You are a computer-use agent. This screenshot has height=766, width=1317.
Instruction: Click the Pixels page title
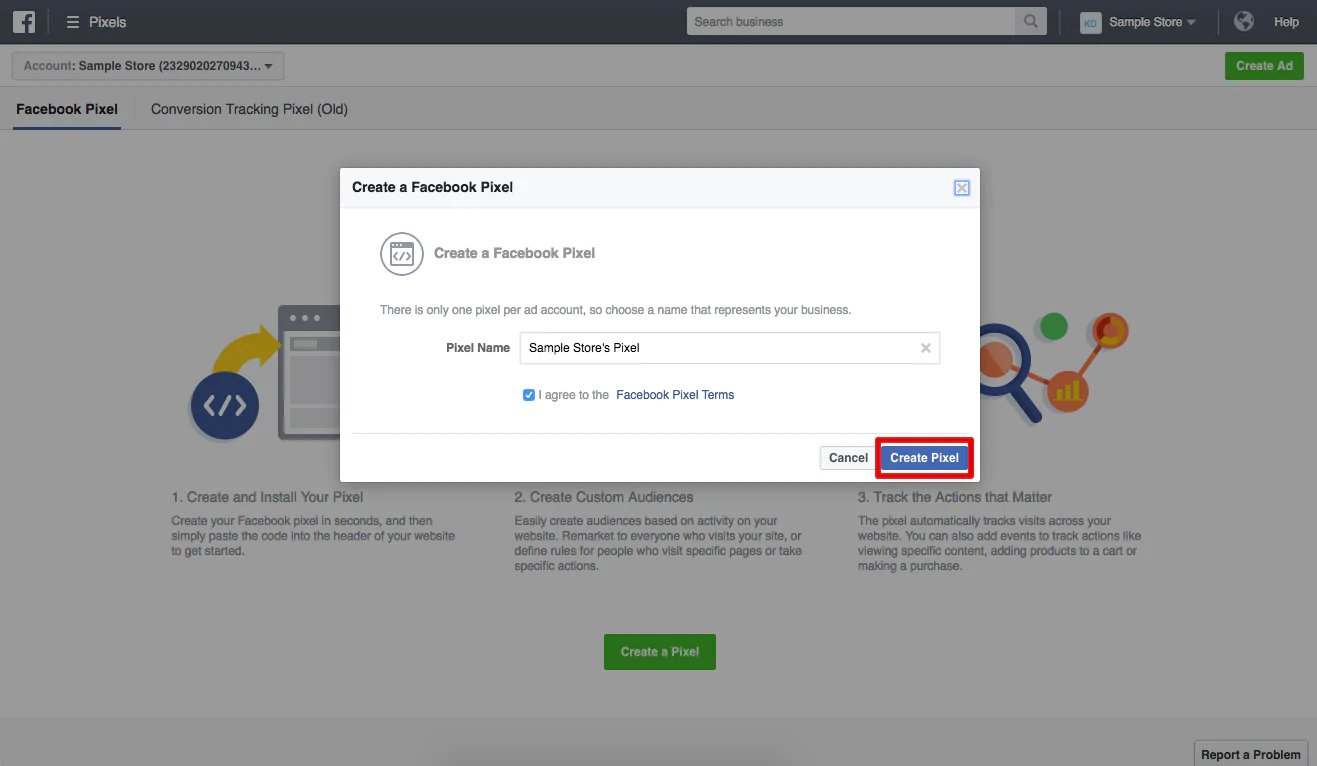coord(107,22)
